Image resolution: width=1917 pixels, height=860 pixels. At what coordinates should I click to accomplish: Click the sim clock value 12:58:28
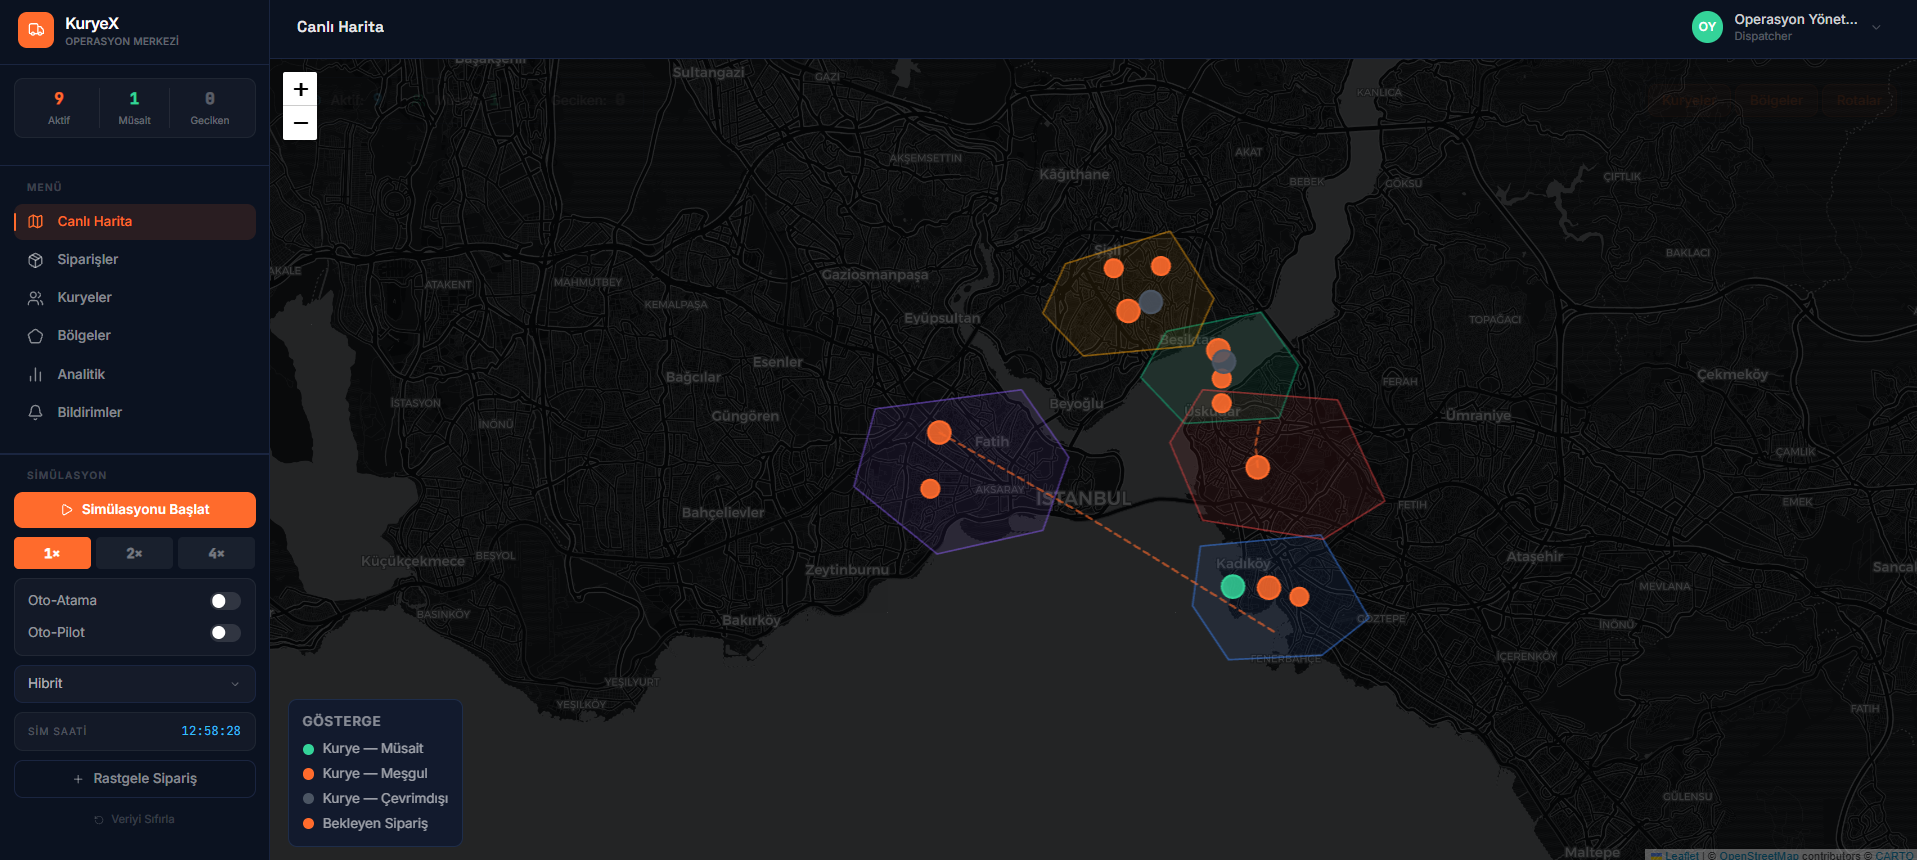[x=211, y=731]
